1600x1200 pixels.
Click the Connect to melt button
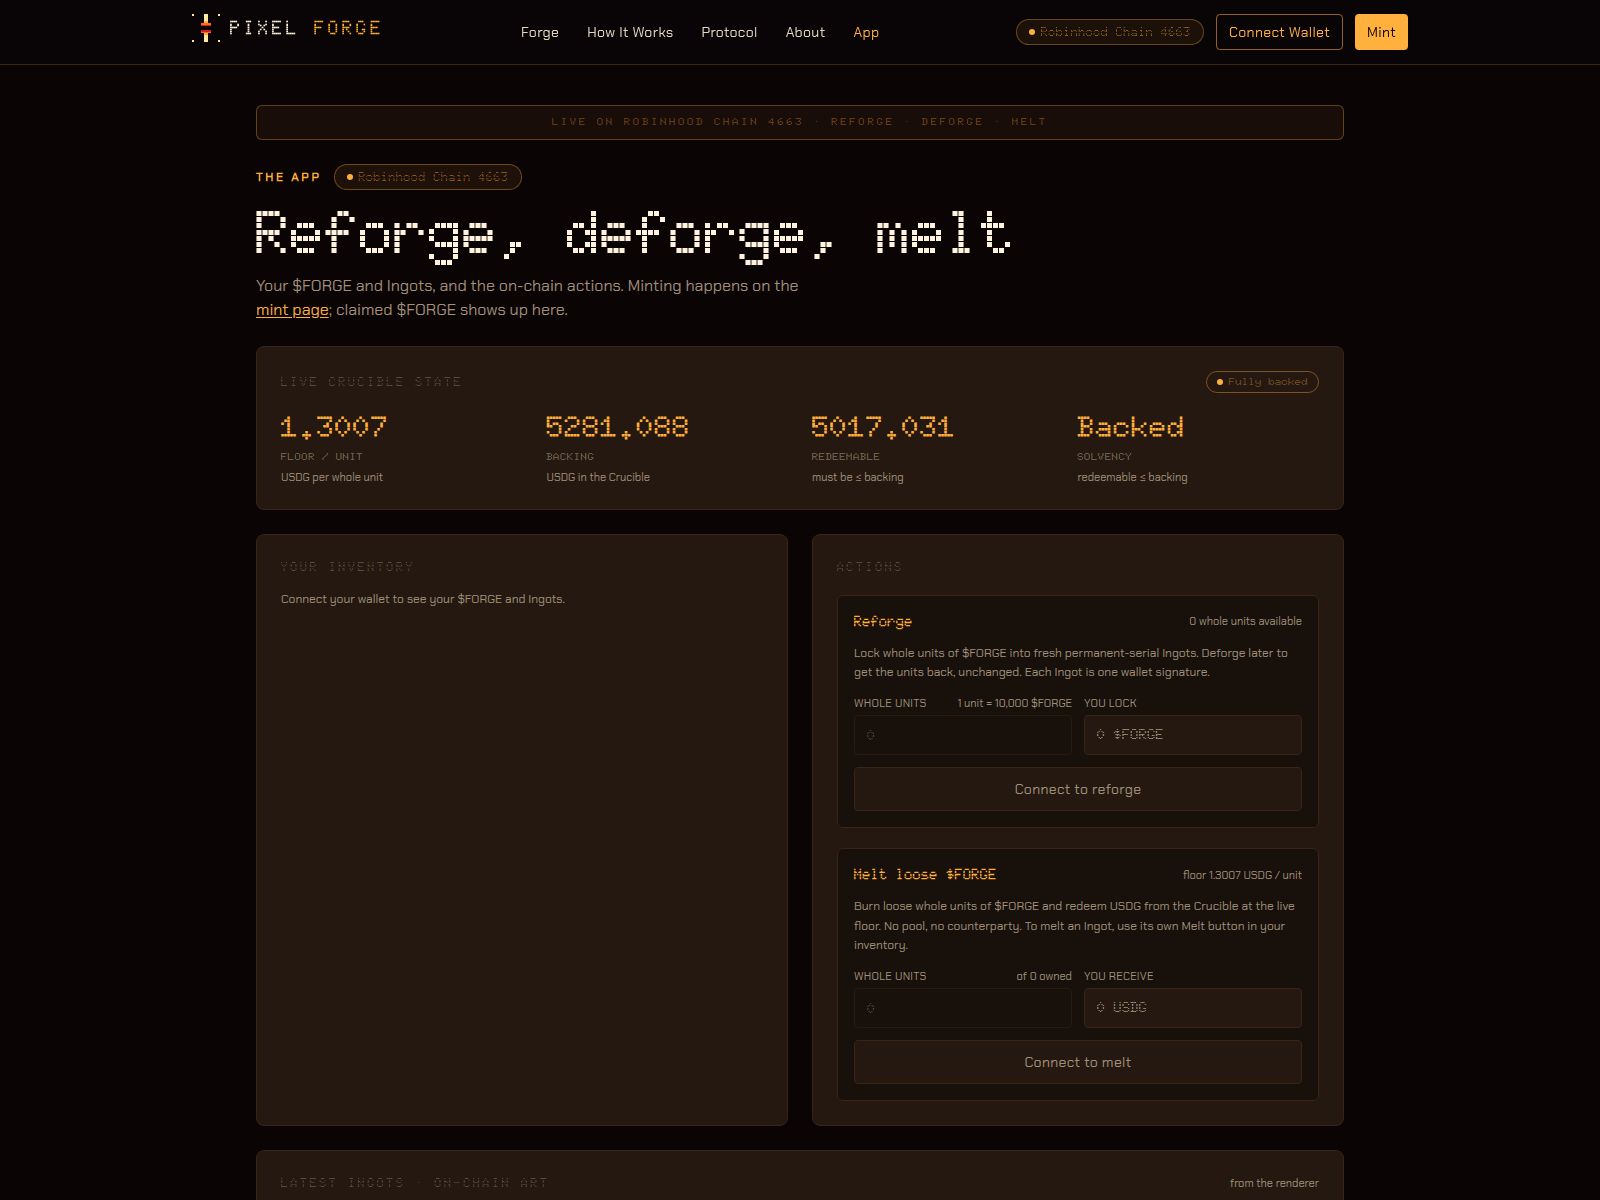[x=1077, y=1062]
